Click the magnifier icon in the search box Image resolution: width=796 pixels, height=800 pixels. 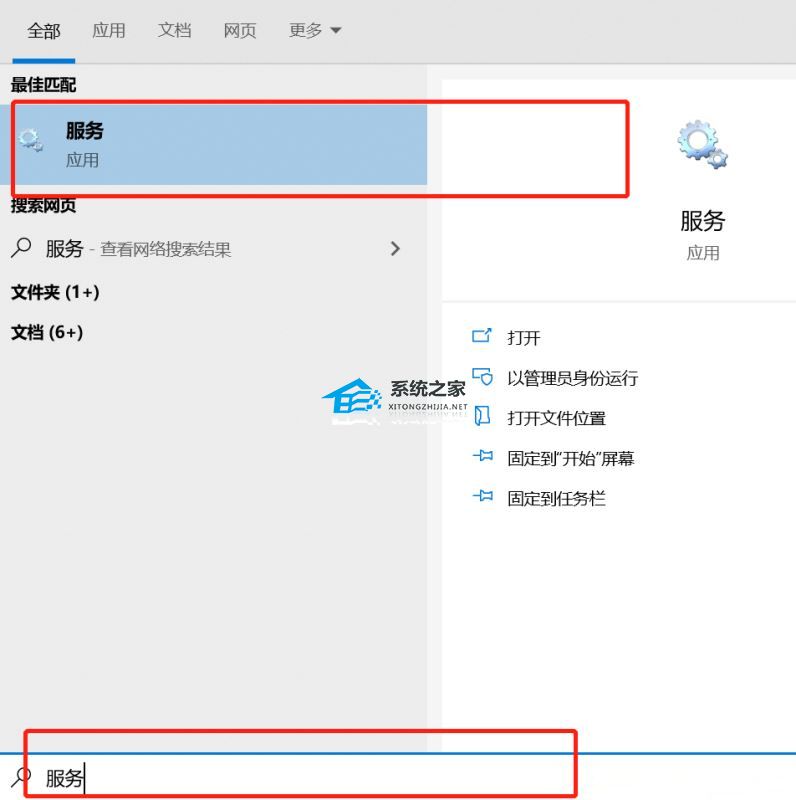pyautogui.click(x=21, y=778)
